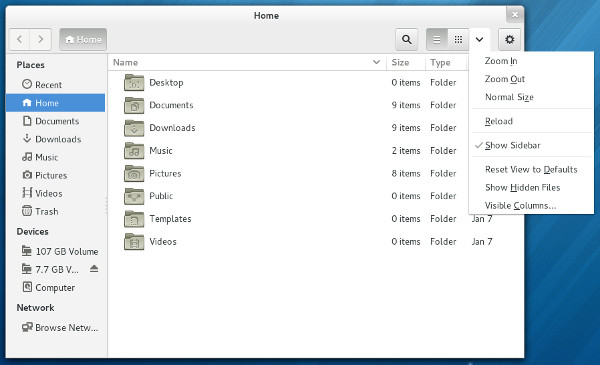Open Visible Columns dialog entry
Screen dimensions: 600x365
(x=531, y=205)
